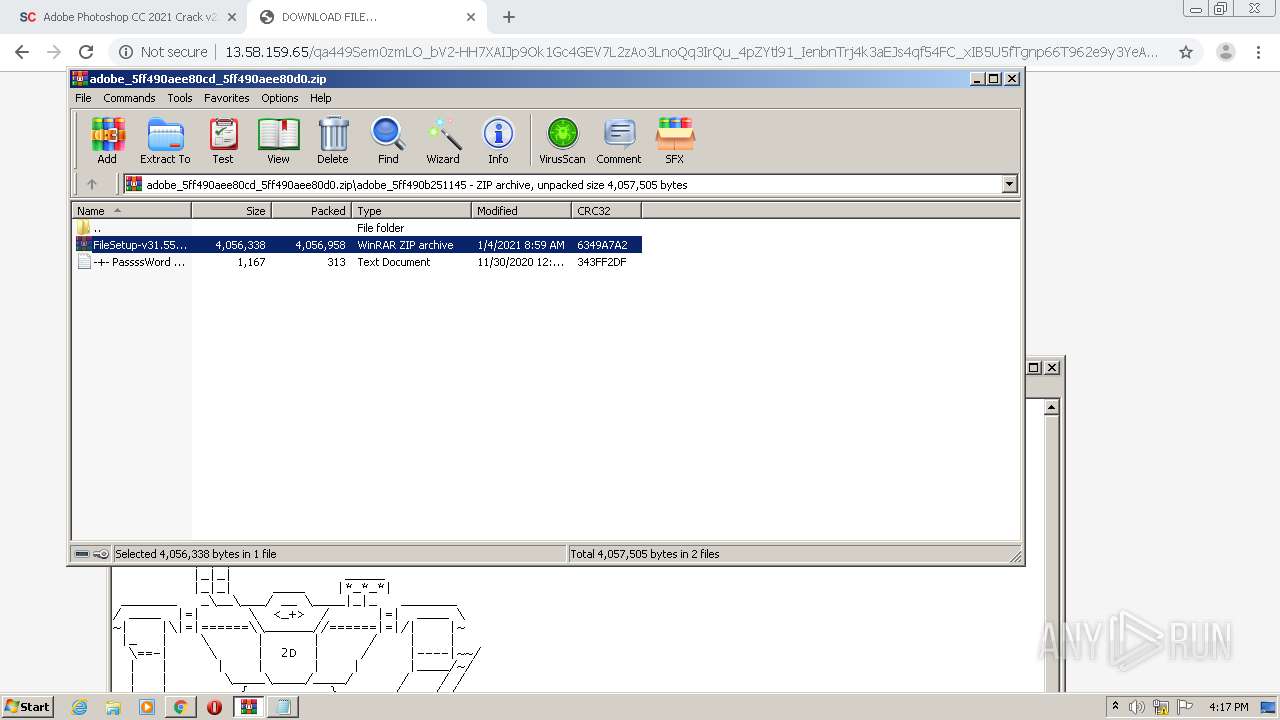Click 'Selected 4,056,338 bytes in 1 file' status

[x=195, y=554]
